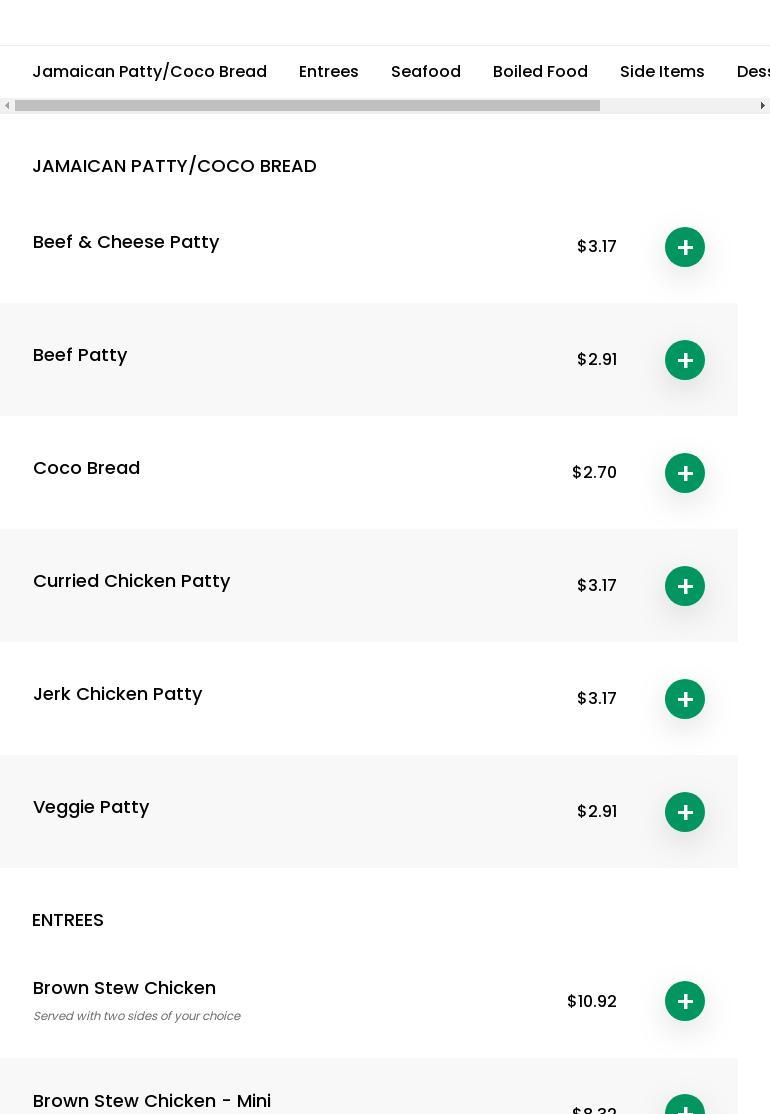770x1114 pixels.
Task: Add Jerk Chicken Patty to order
Action: (x=685, y=699)
